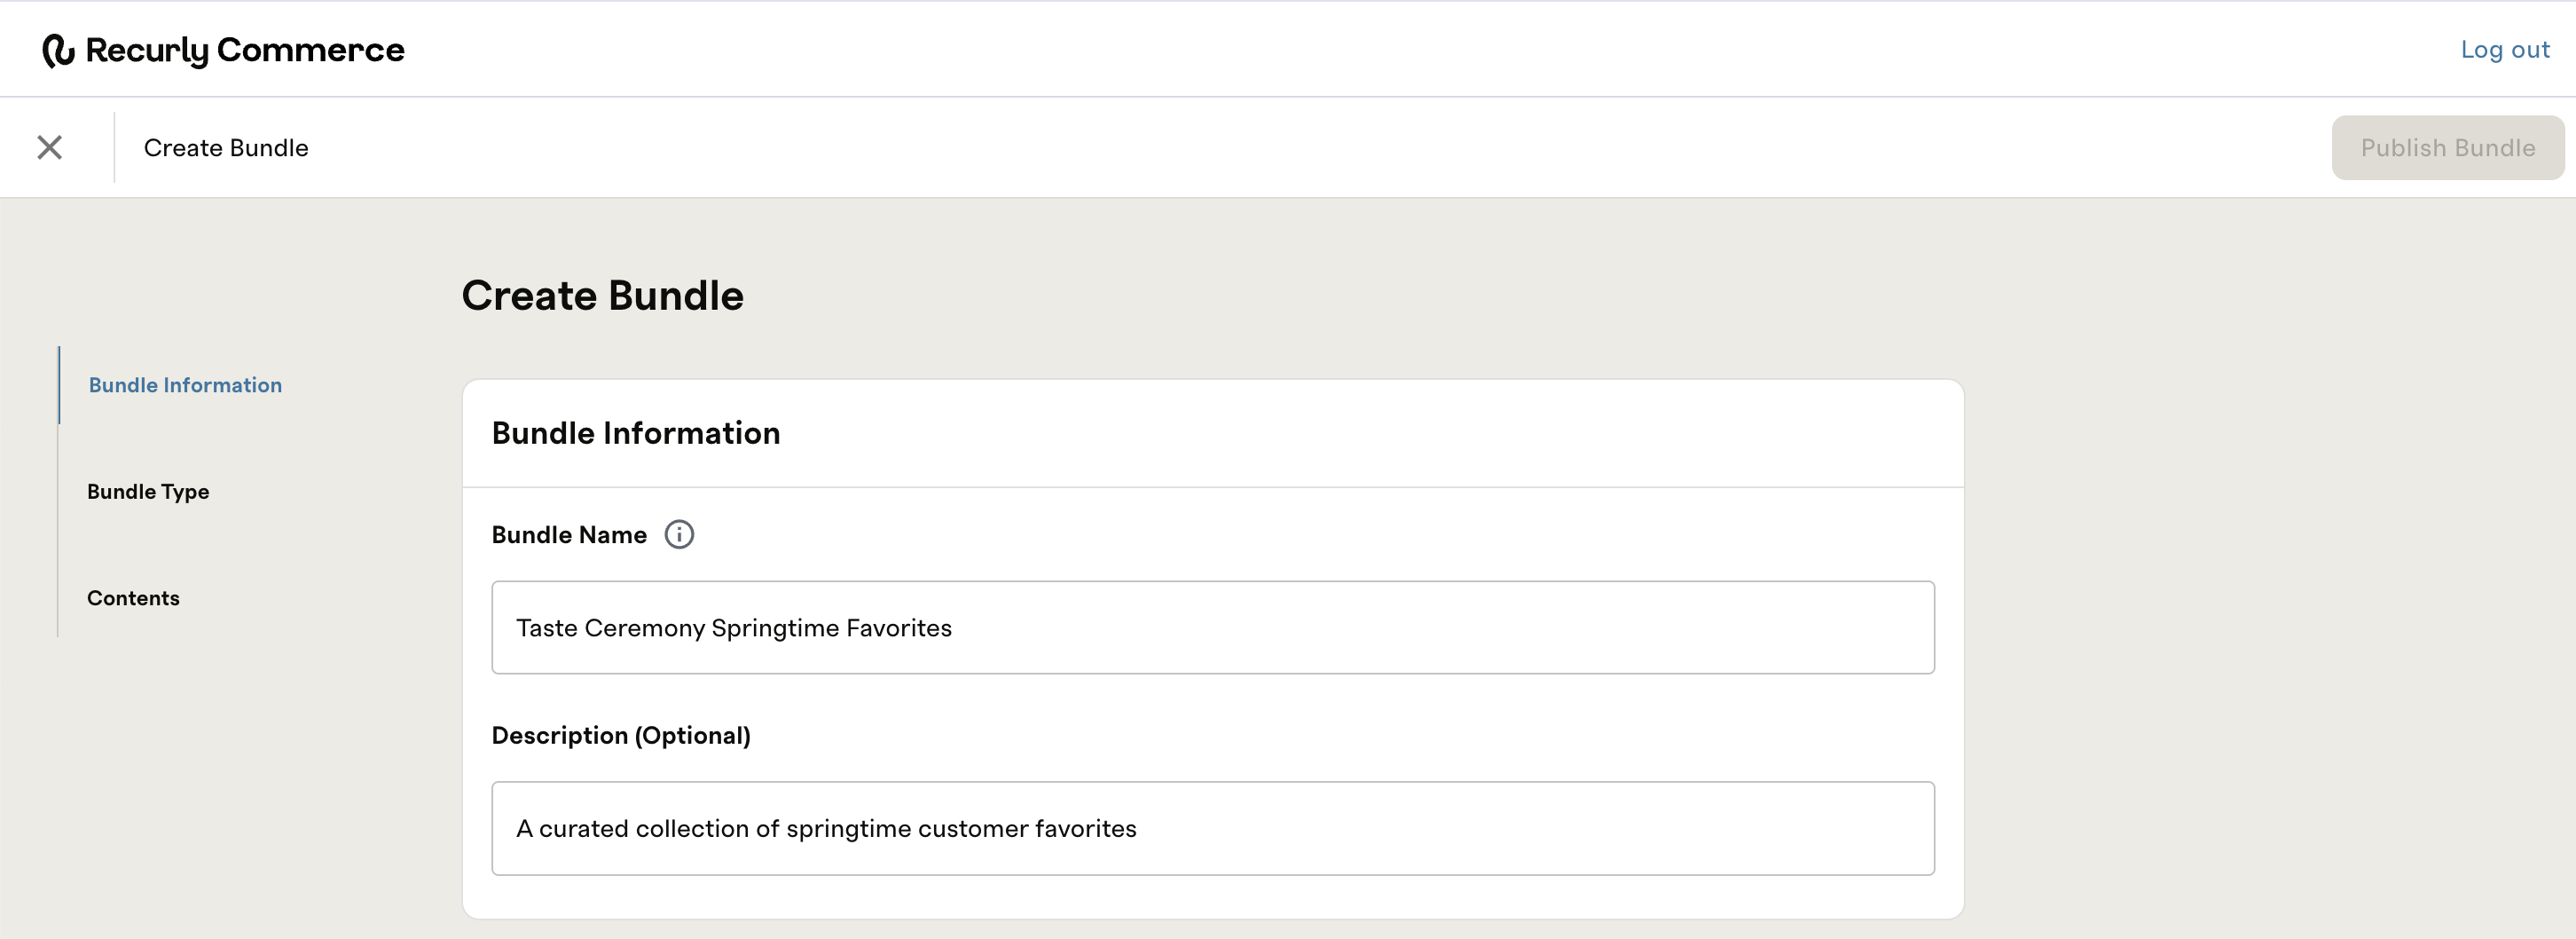Click the Create Bundle title beside X

pos(226,148)
